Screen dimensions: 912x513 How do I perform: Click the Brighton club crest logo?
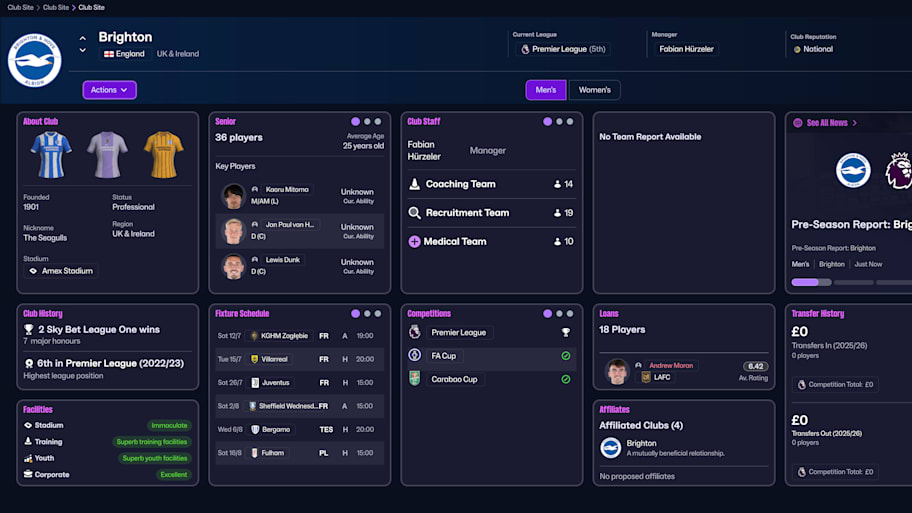pyautogui.click(x=34, y=60)
